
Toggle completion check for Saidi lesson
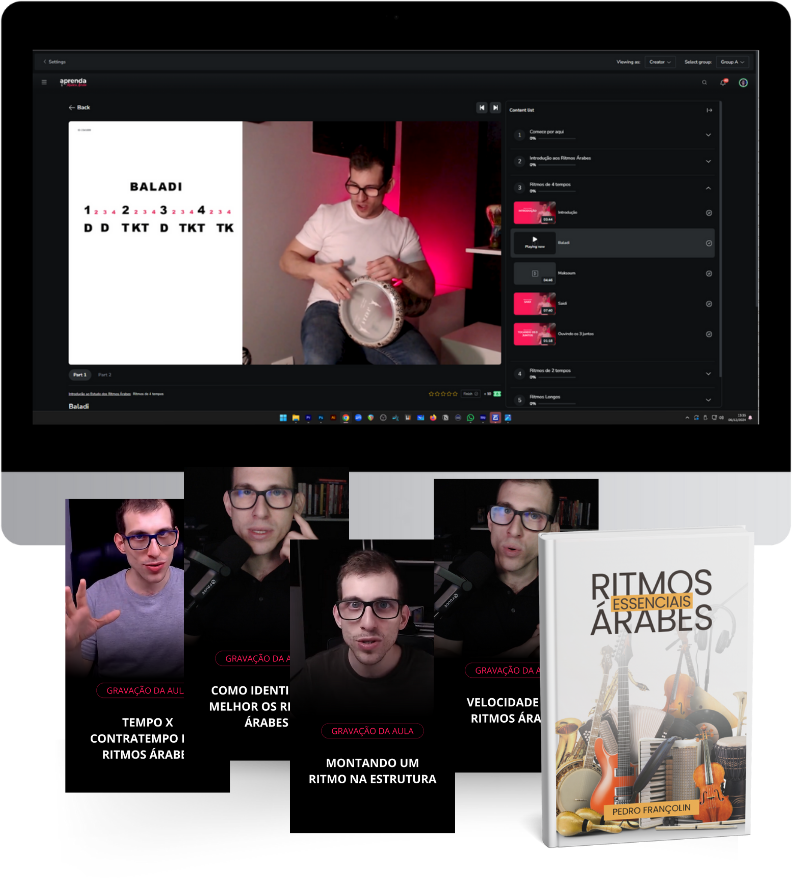709,304
